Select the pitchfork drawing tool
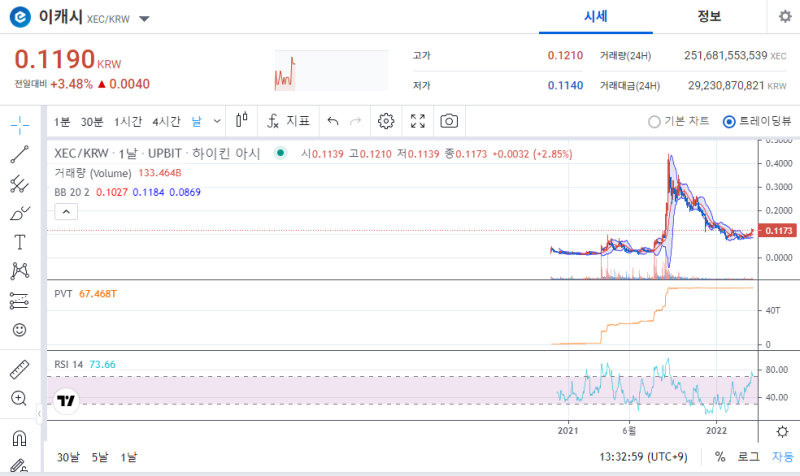 pyautogui.click(x=19, y=184)
